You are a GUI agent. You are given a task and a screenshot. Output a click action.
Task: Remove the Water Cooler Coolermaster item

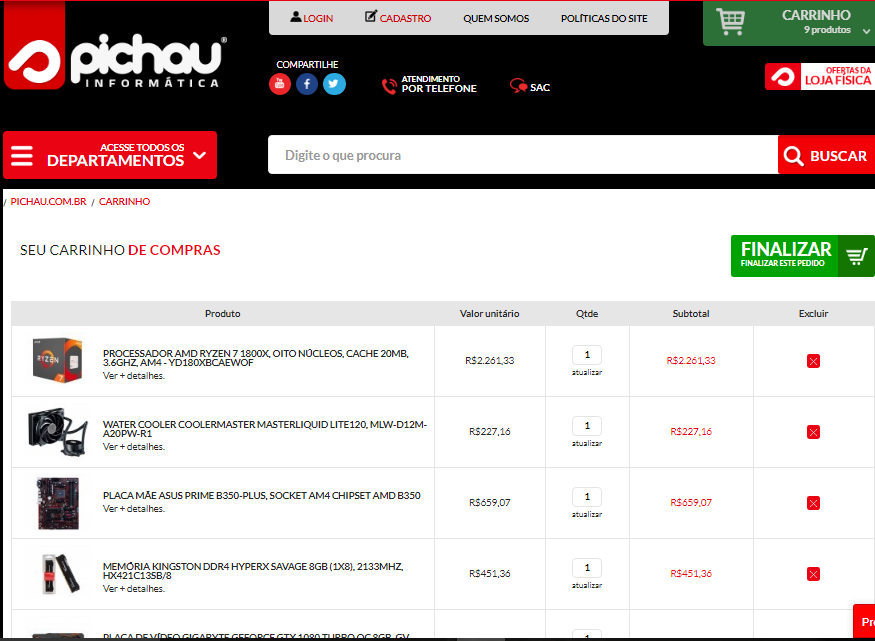(x=813, y=432)
